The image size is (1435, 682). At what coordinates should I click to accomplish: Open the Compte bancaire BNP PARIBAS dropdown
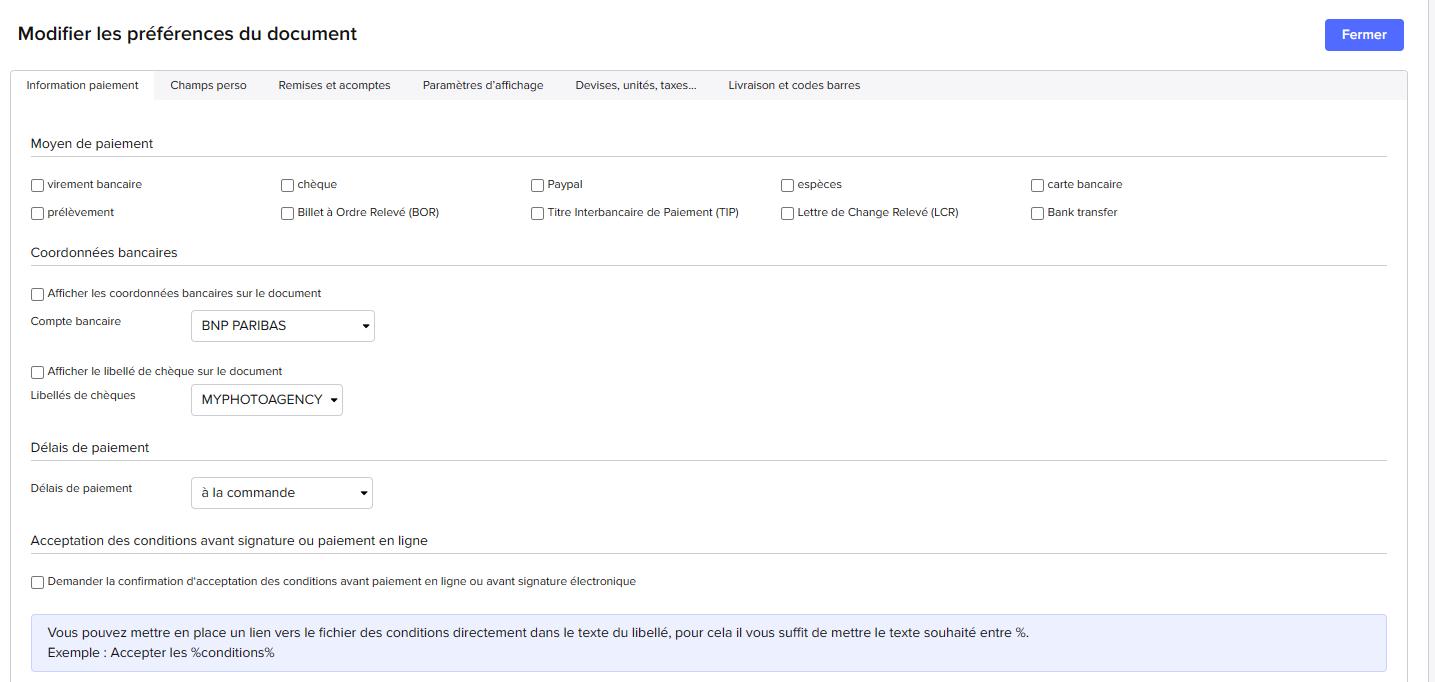[282, 326]
